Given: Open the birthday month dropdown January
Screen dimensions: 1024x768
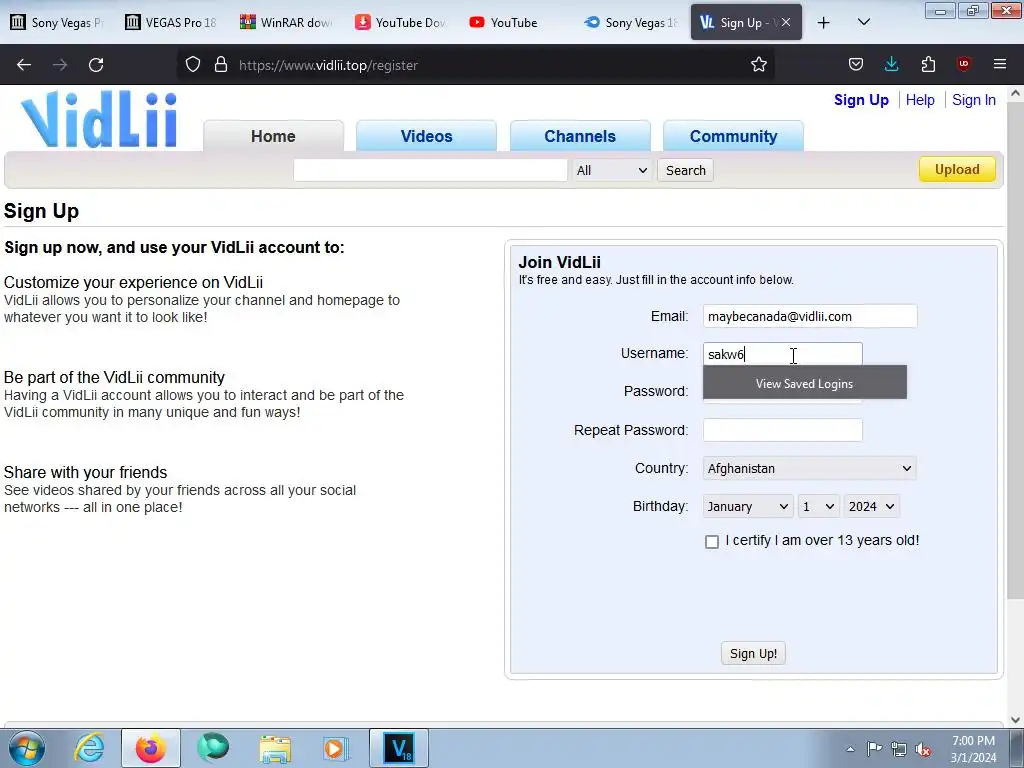Looking at the screenshot, I should pos(748,506).
